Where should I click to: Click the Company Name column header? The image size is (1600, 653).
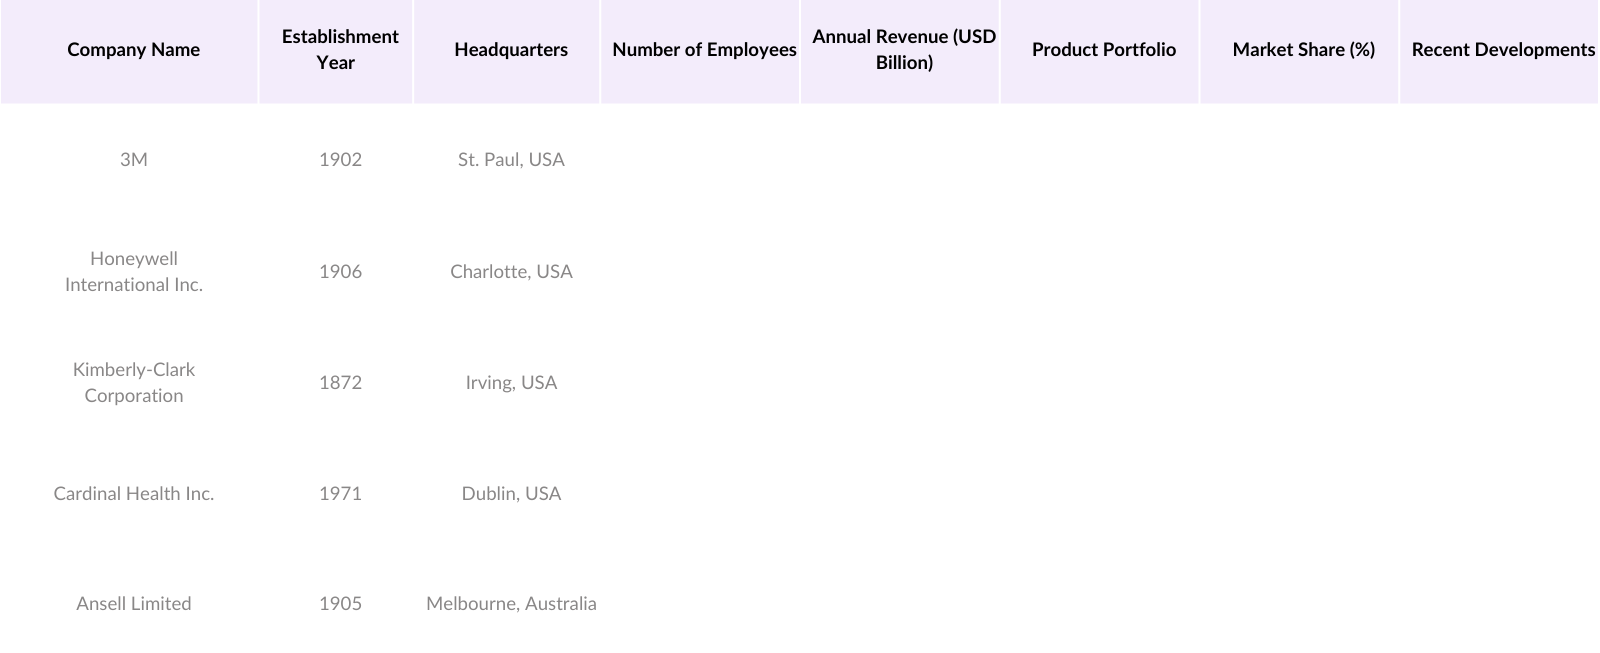pyautogui.click(x=133, y=50)
